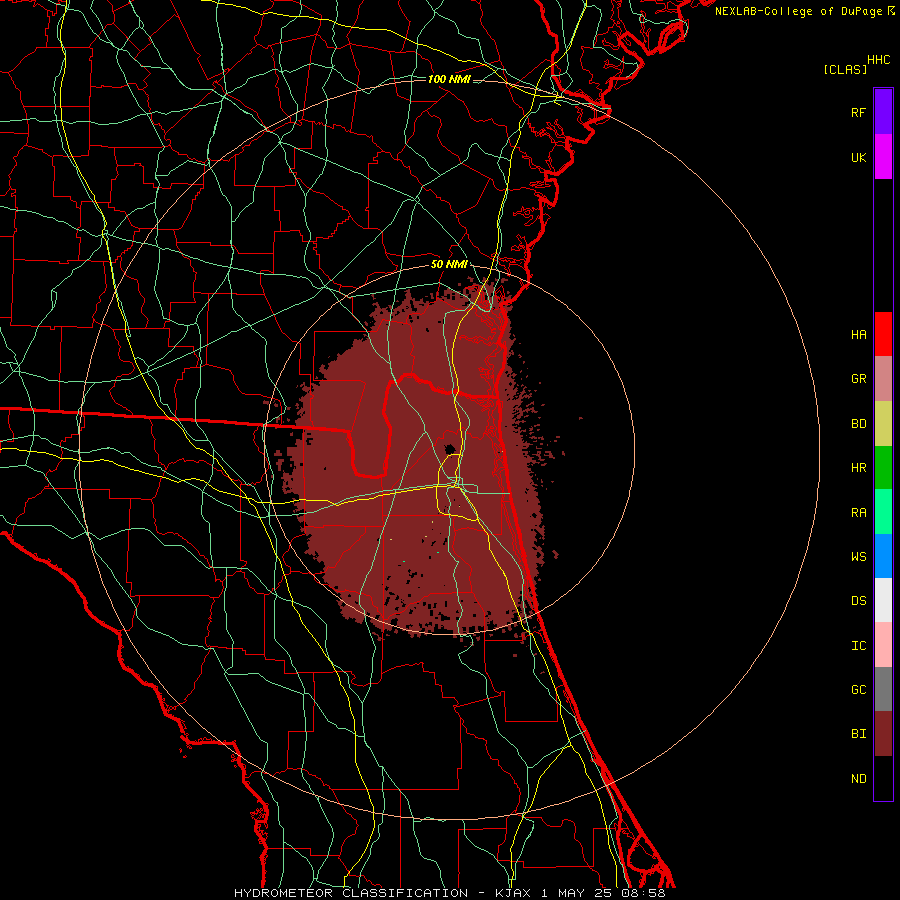The image size is (900, 900).
Task: Click the HYDROMETEOR CLASSIFICATION caption text
Action: click(x=351, y=893)
